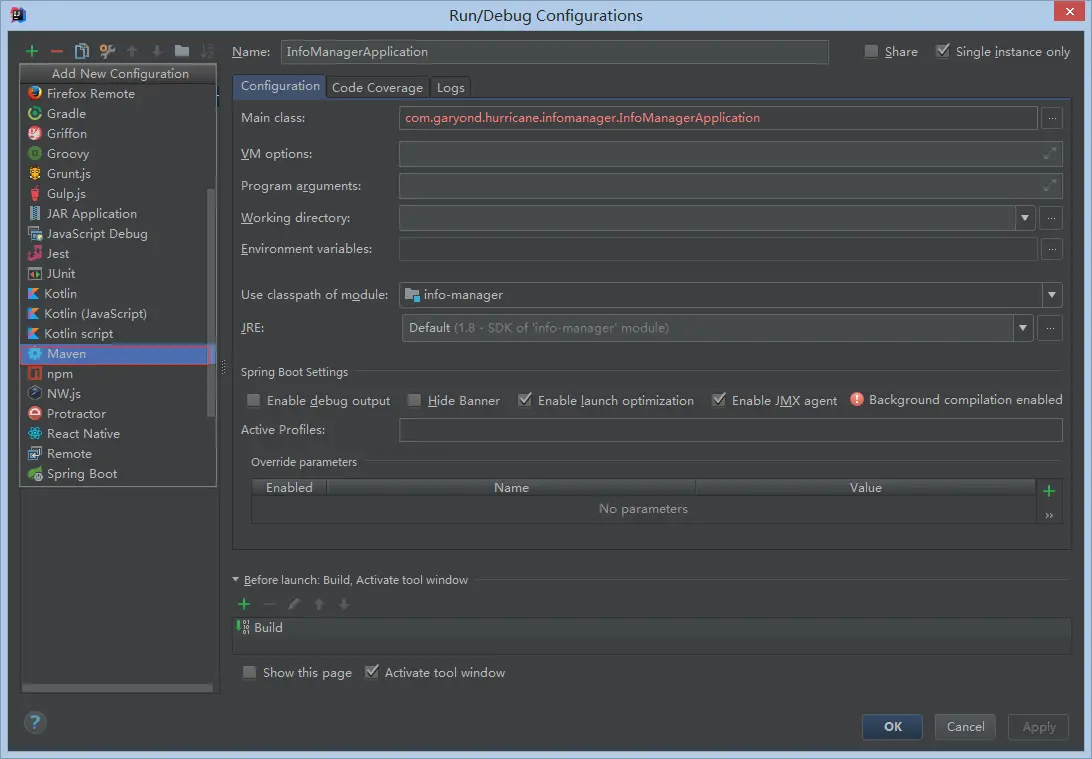
Task: Open Use classpath of module dropdown
Action: (1052, 295)
